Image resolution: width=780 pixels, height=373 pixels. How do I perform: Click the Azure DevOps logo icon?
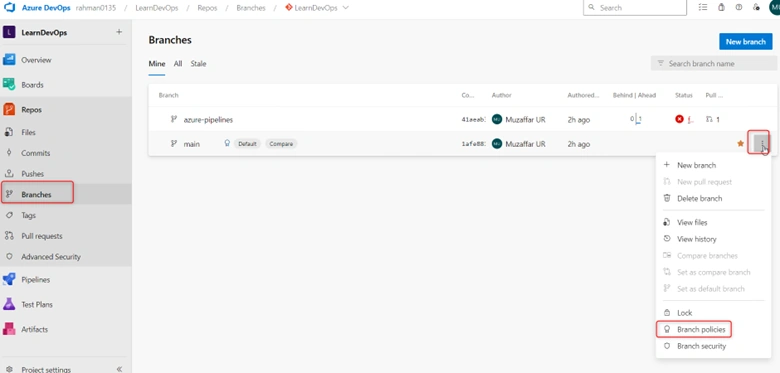tap(9, 8)
